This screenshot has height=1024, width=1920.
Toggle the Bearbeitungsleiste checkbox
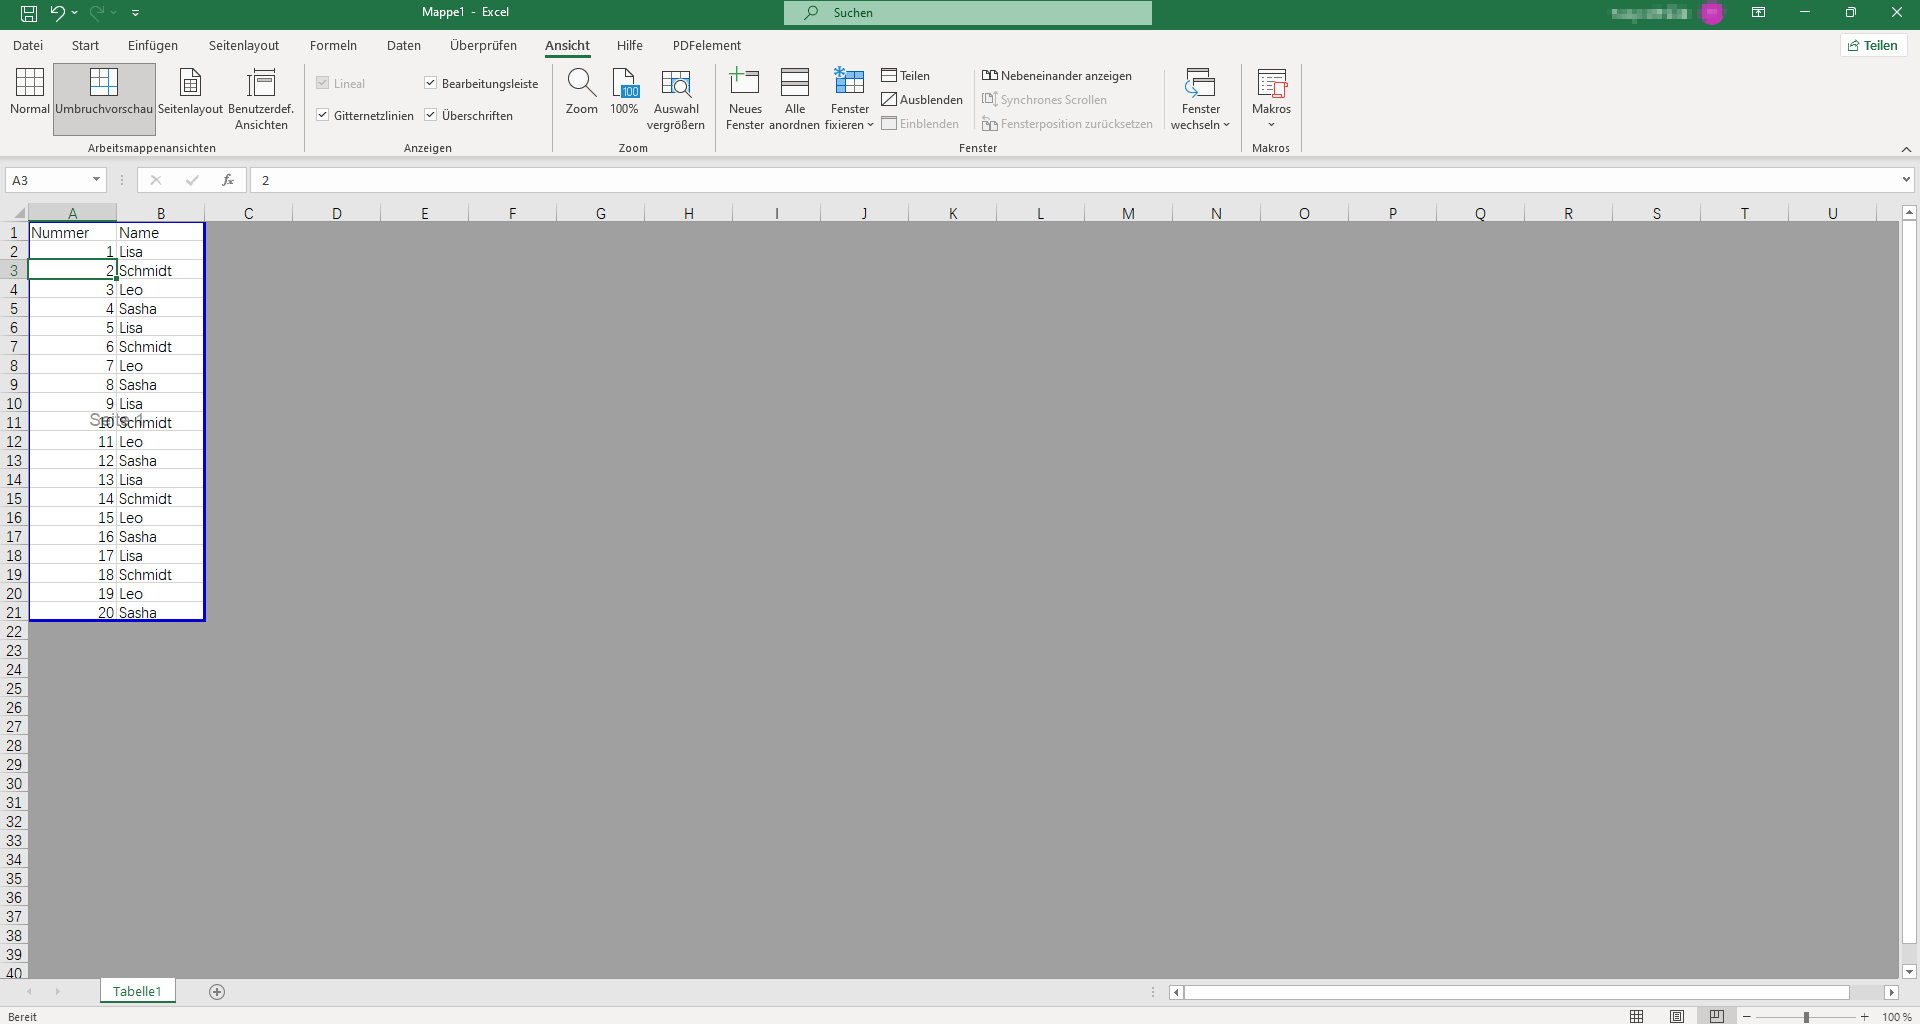tap(431, 83)
